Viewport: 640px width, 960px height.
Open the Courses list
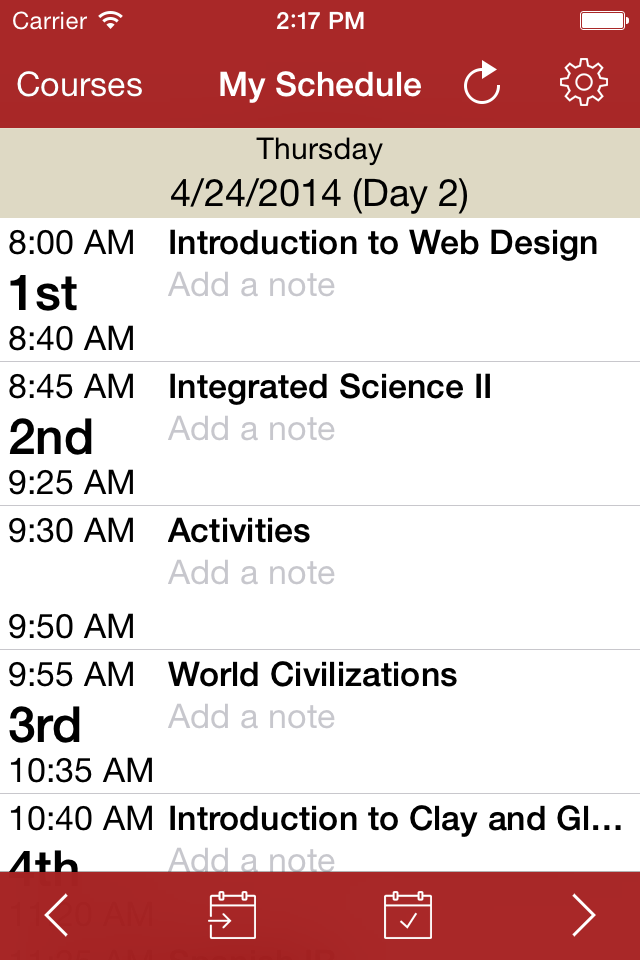[x=78, y=86]
